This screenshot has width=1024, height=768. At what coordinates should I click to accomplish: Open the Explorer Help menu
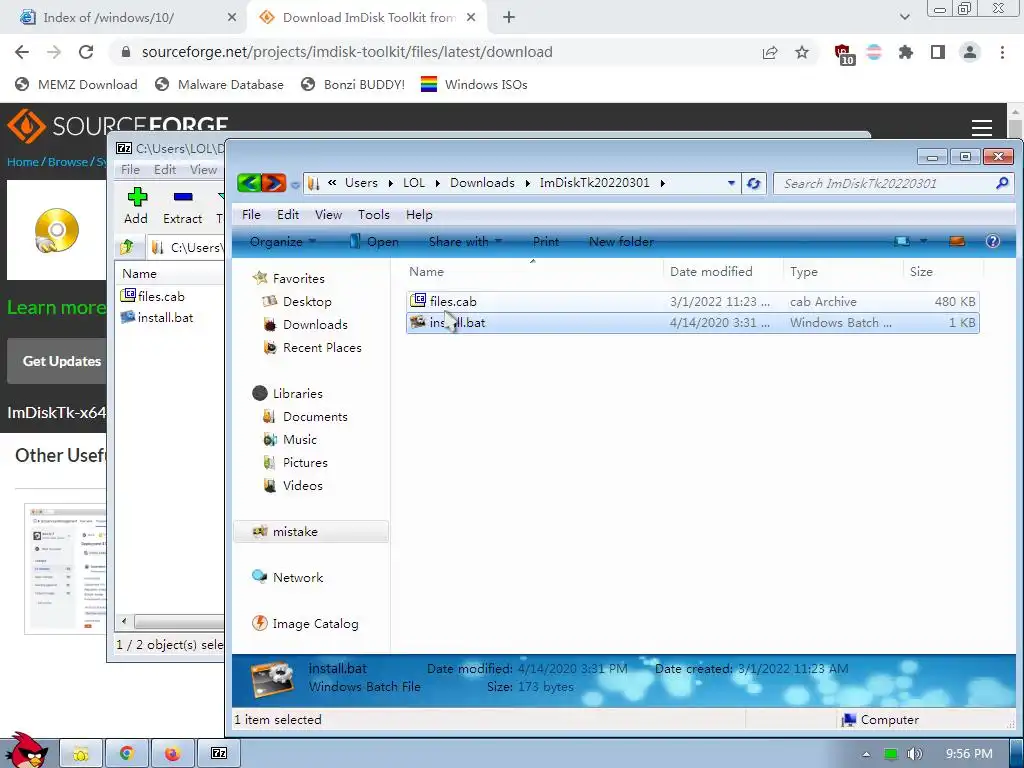tap(419, 215)
